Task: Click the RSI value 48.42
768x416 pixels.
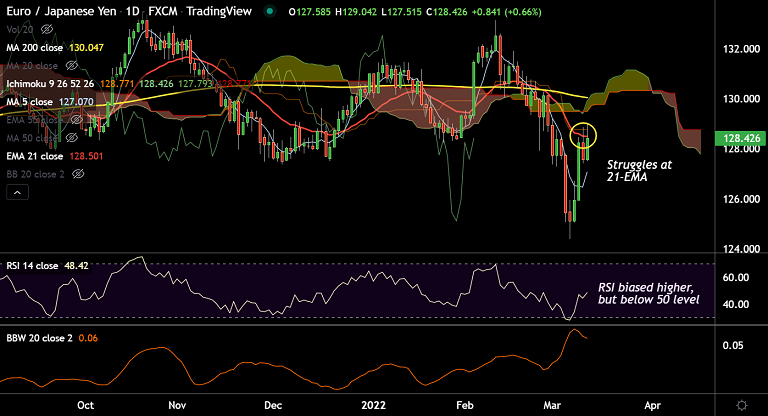Action: [76, 266]
